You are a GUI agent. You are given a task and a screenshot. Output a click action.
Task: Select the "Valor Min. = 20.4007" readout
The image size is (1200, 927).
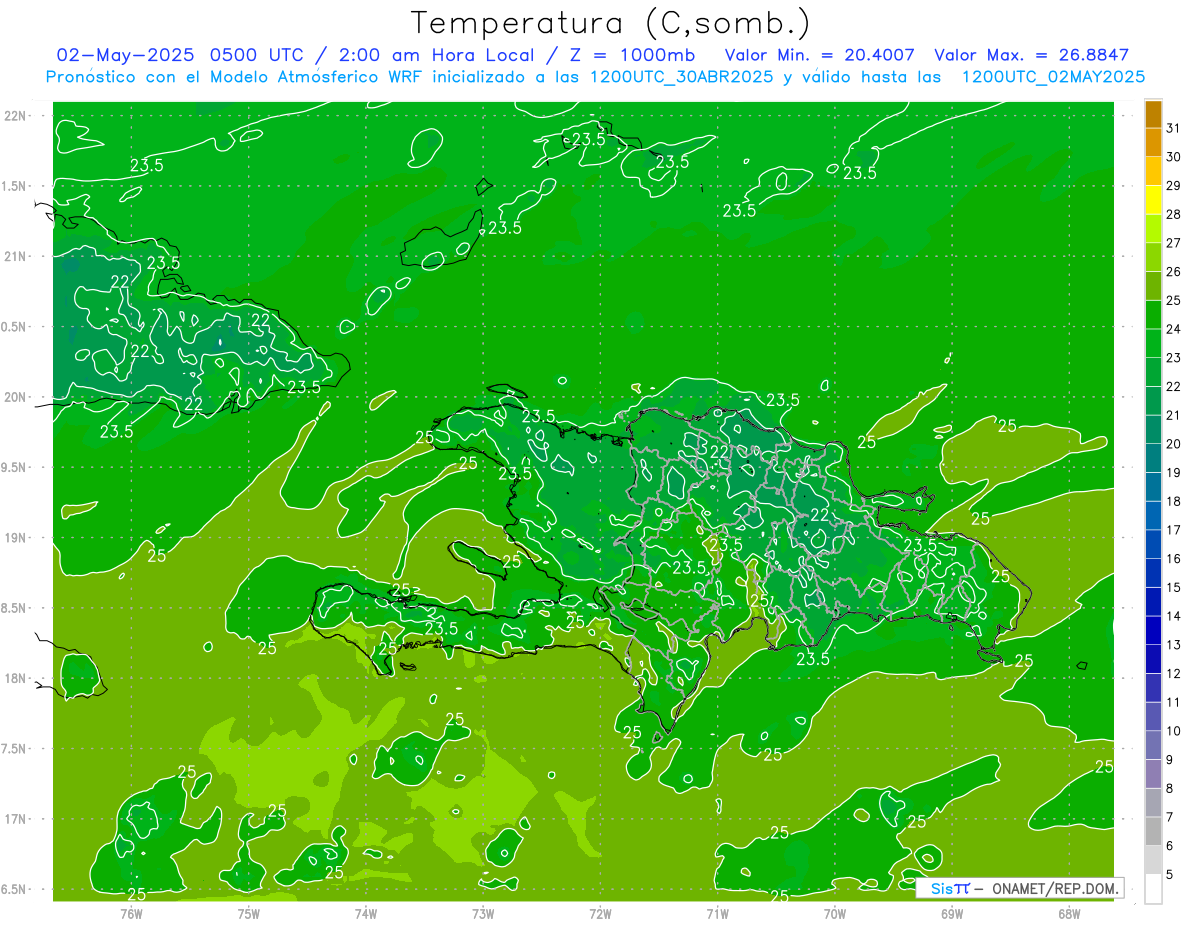pyautogui.click(x=820, y=55)
